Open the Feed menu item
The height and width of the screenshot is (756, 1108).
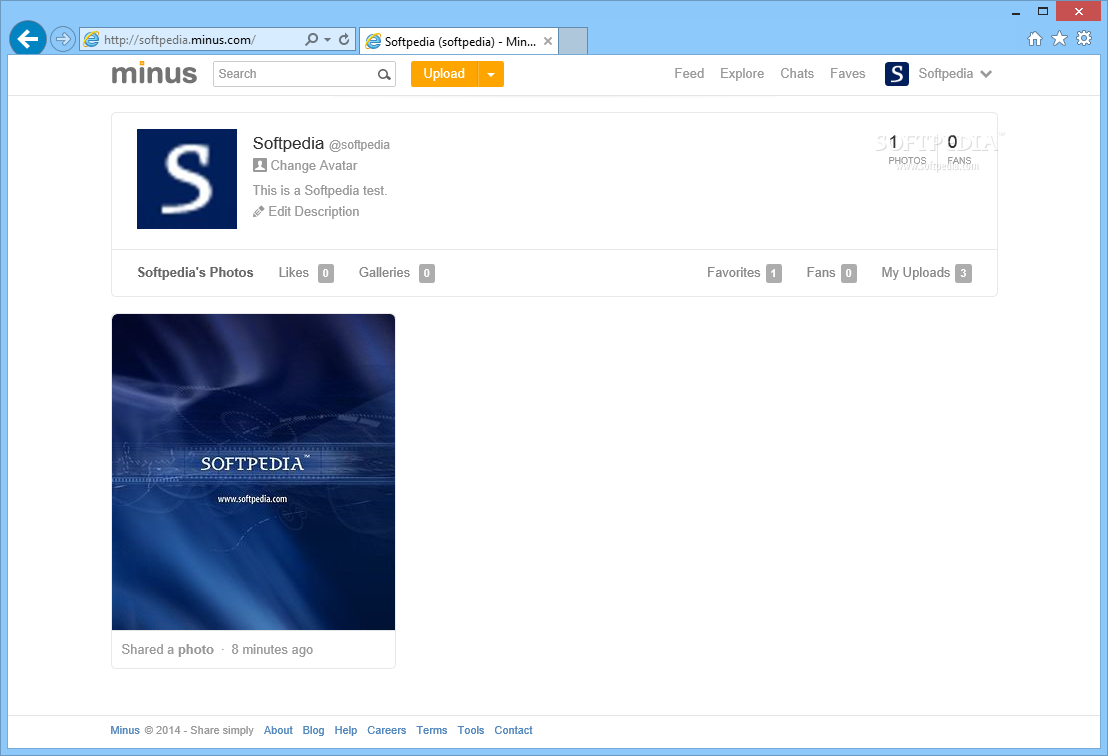[689, 73]
